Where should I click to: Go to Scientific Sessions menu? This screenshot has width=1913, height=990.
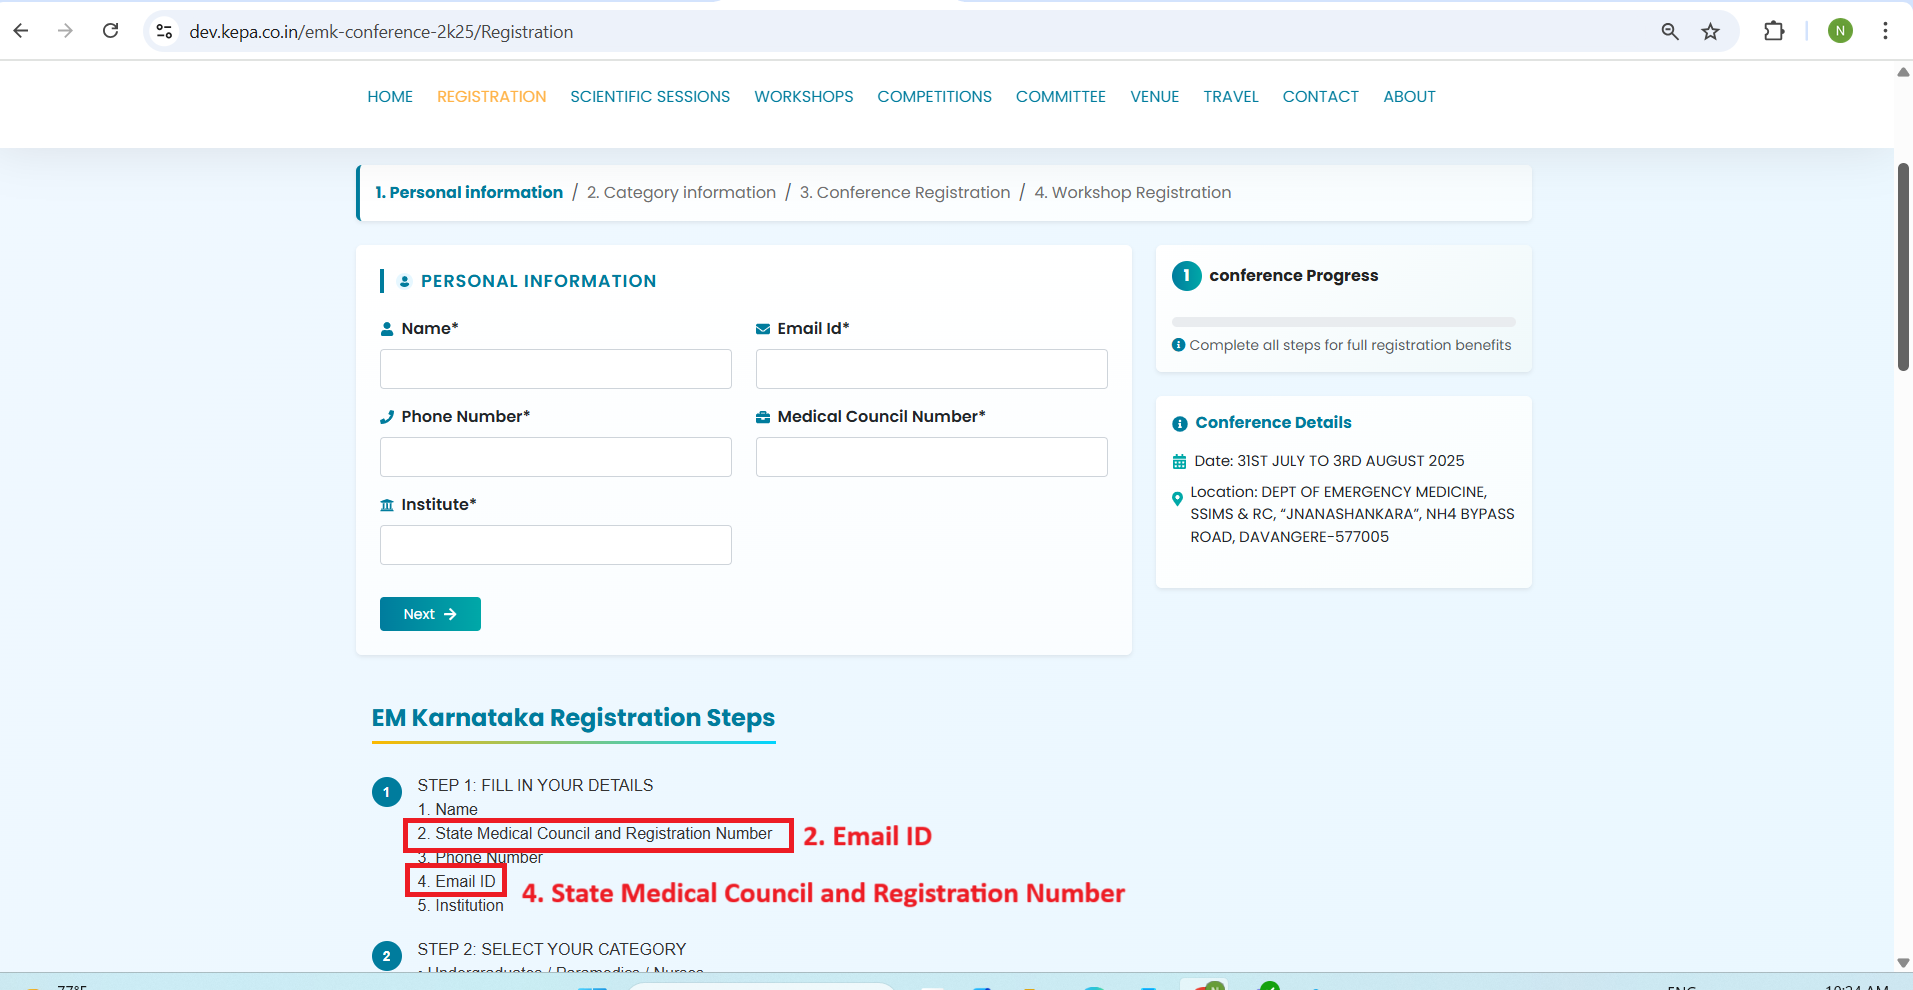pos(650,97)
